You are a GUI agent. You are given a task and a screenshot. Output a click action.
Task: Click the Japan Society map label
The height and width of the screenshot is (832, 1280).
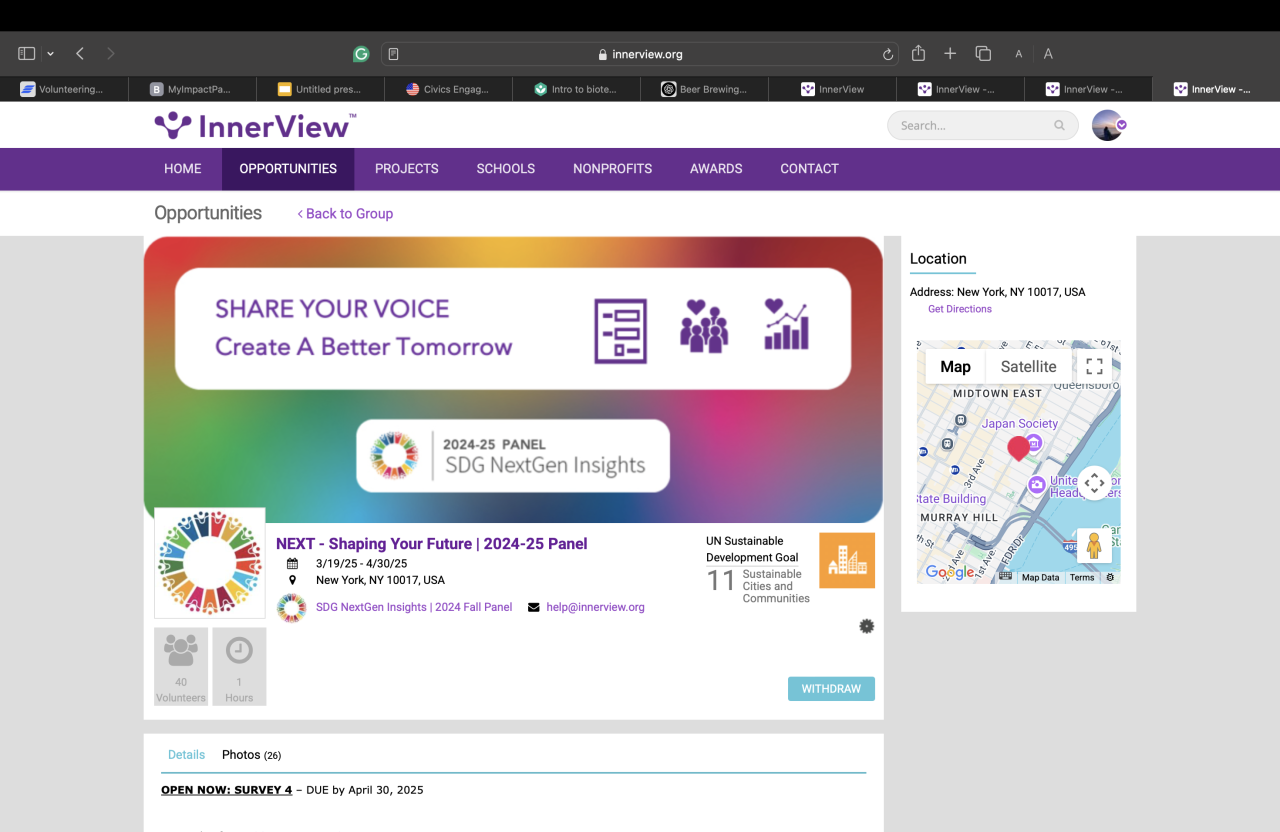(x=1020, y=423)
